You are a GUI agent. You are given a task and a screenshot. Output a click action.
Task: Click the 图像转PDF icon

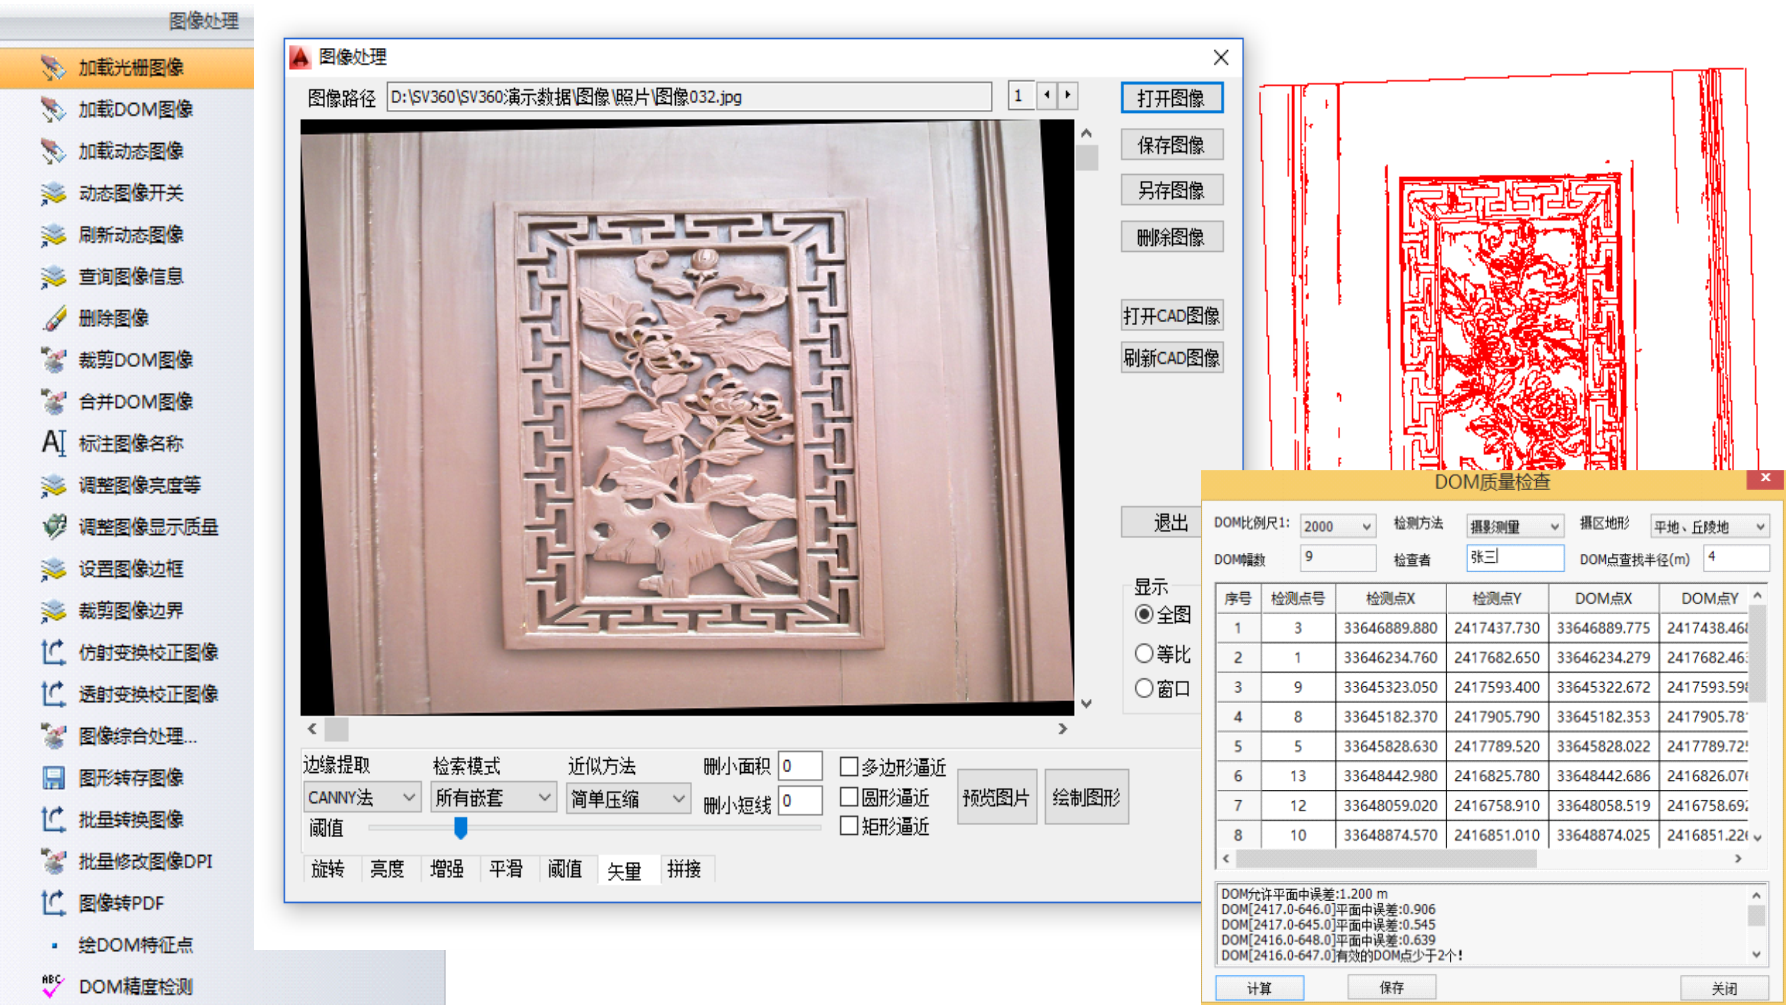(x=53, y=903)
